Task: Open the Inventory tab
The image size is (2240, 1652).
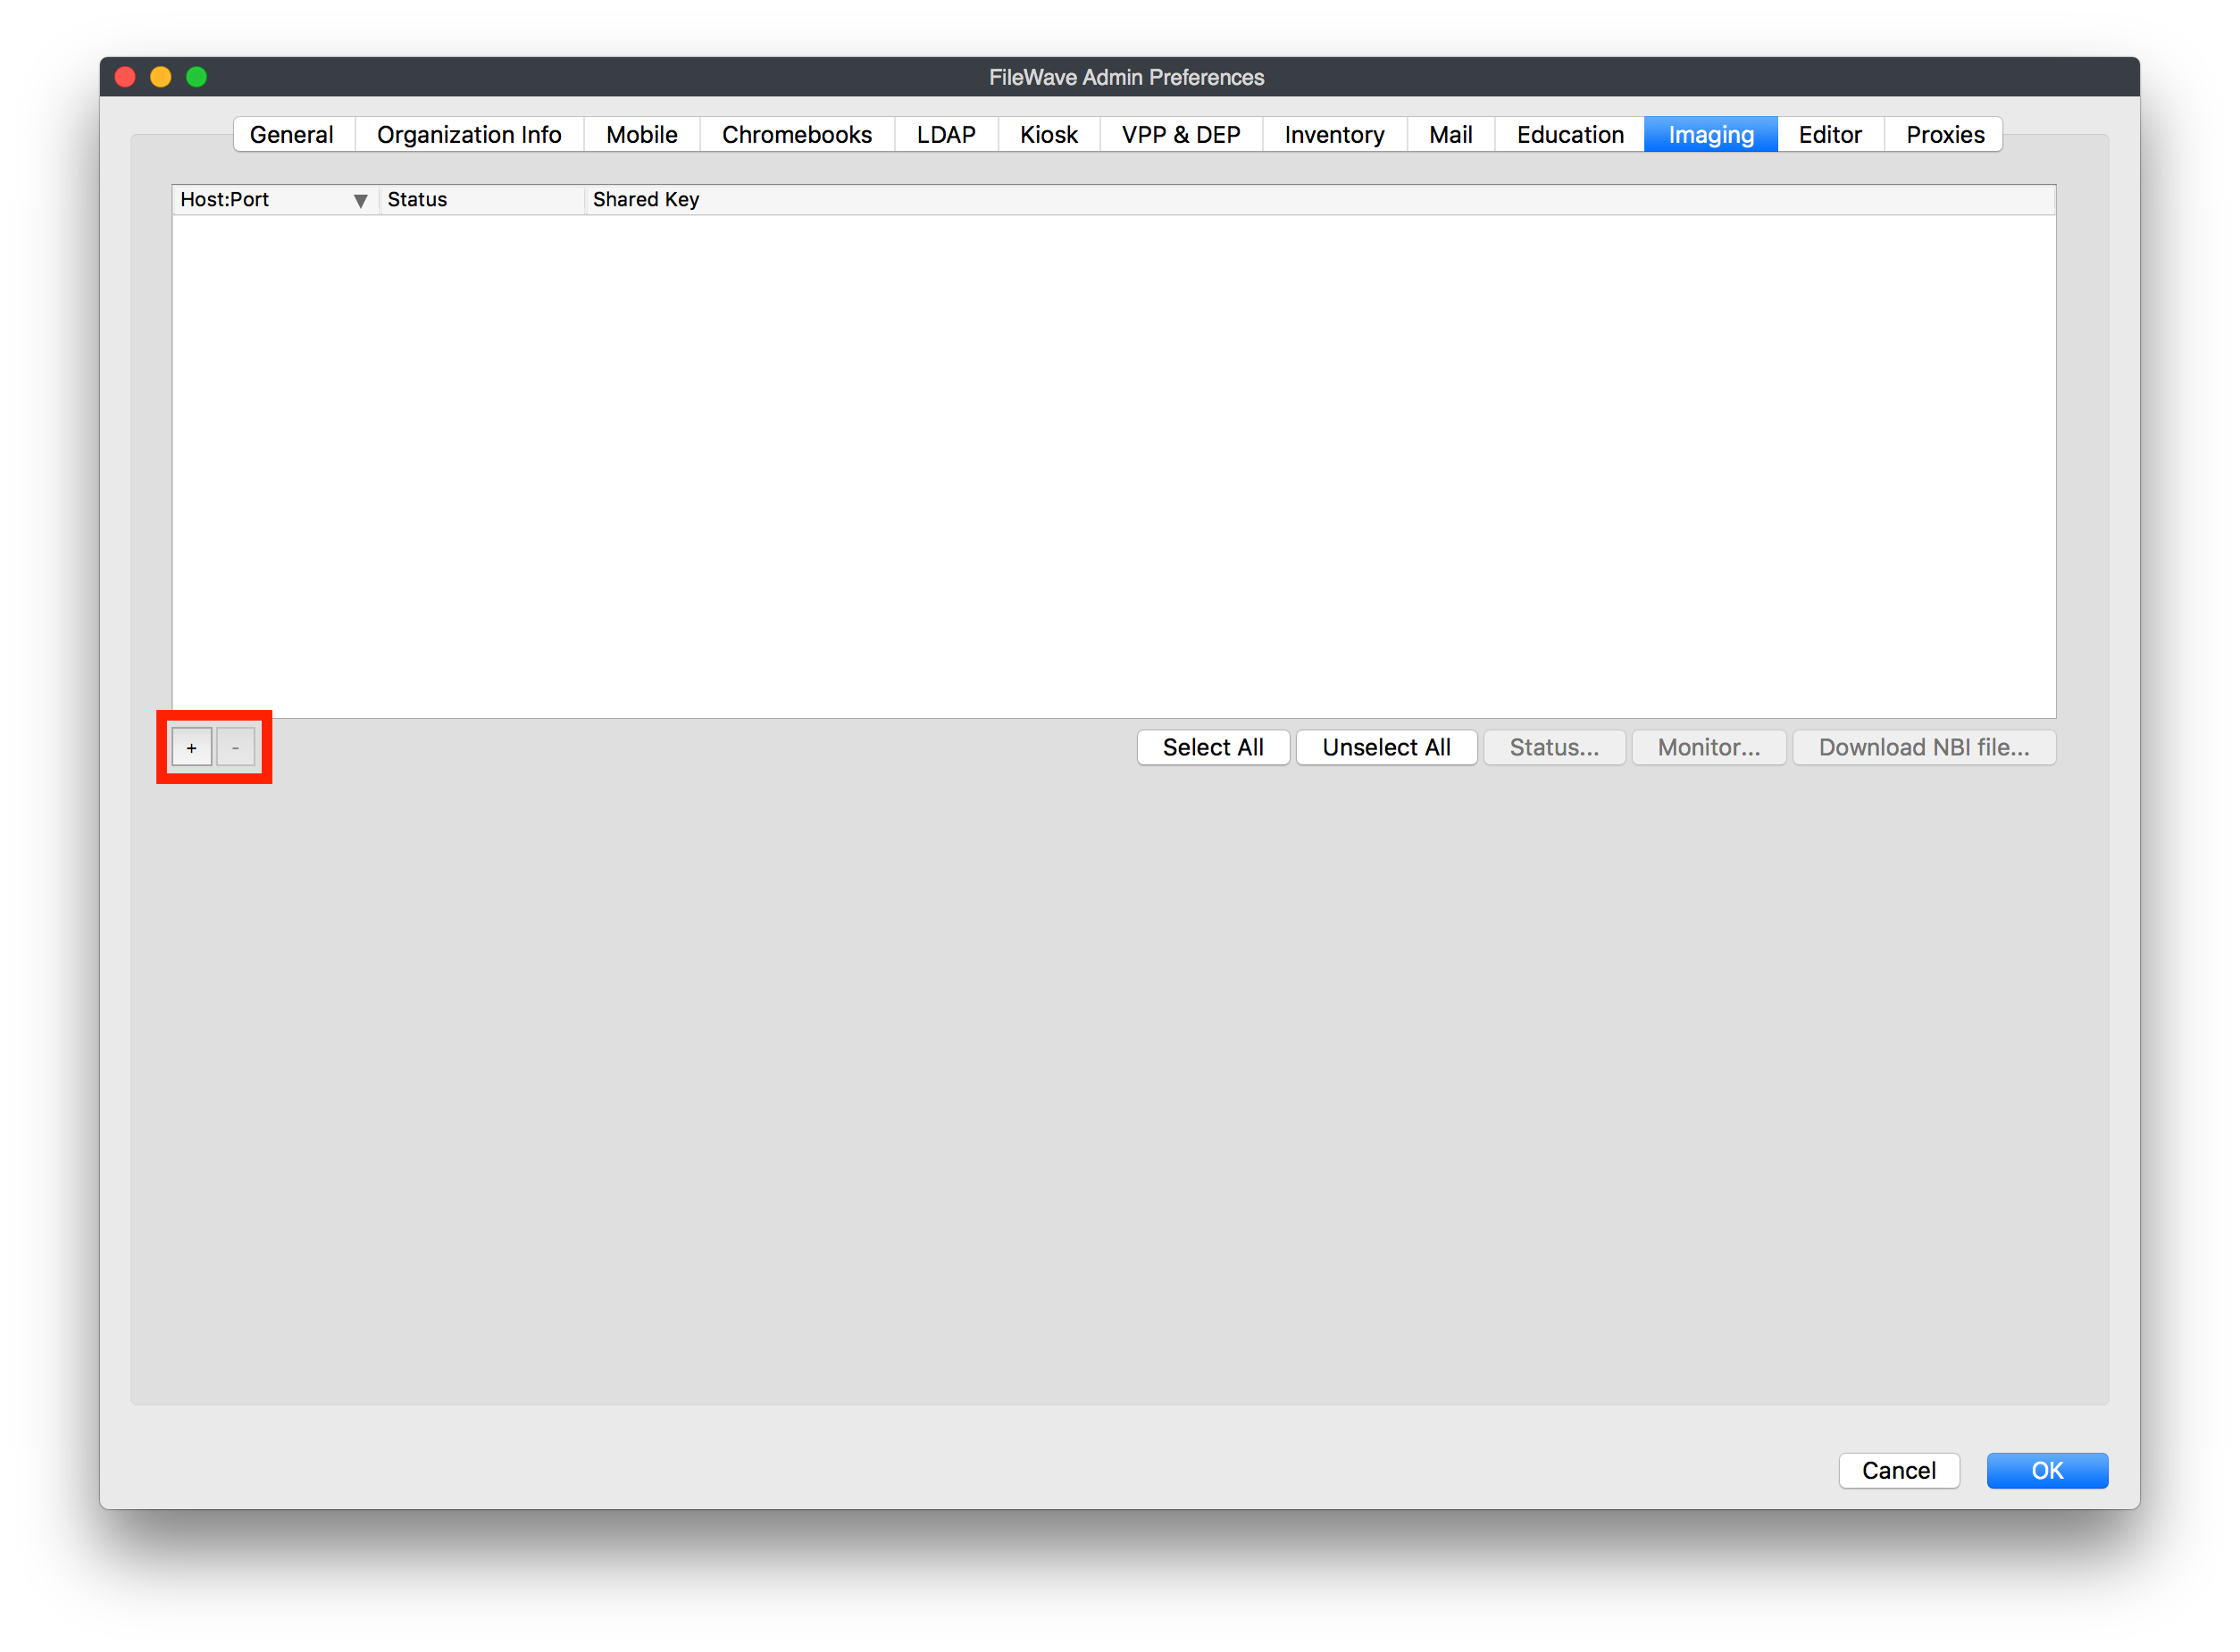Action: click(x=1335, y=135)
